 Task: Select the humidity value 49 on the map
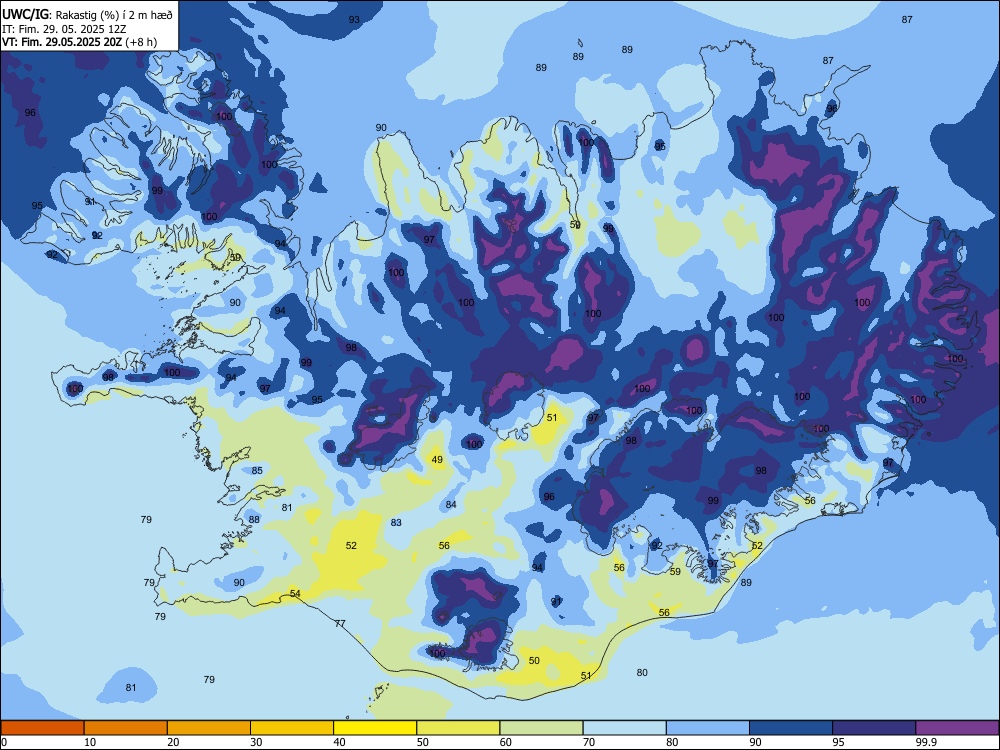point(437,459)
